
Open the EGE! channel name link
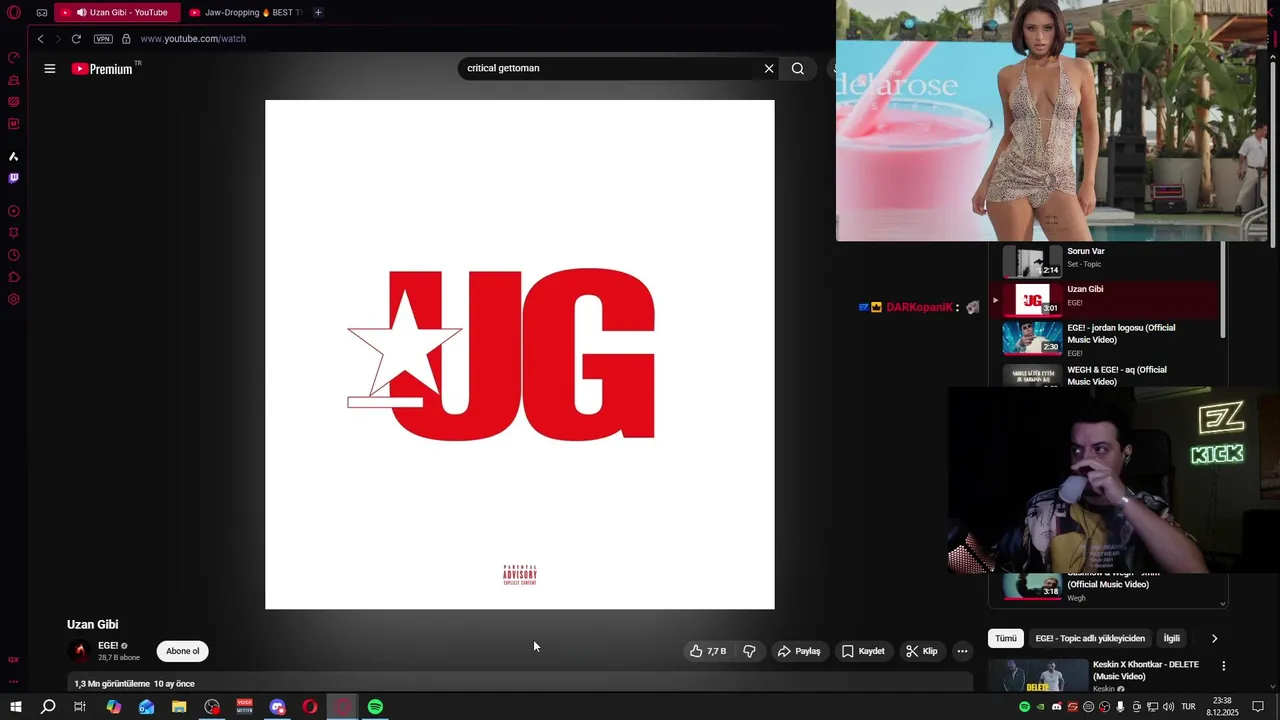tap(108, 646)
